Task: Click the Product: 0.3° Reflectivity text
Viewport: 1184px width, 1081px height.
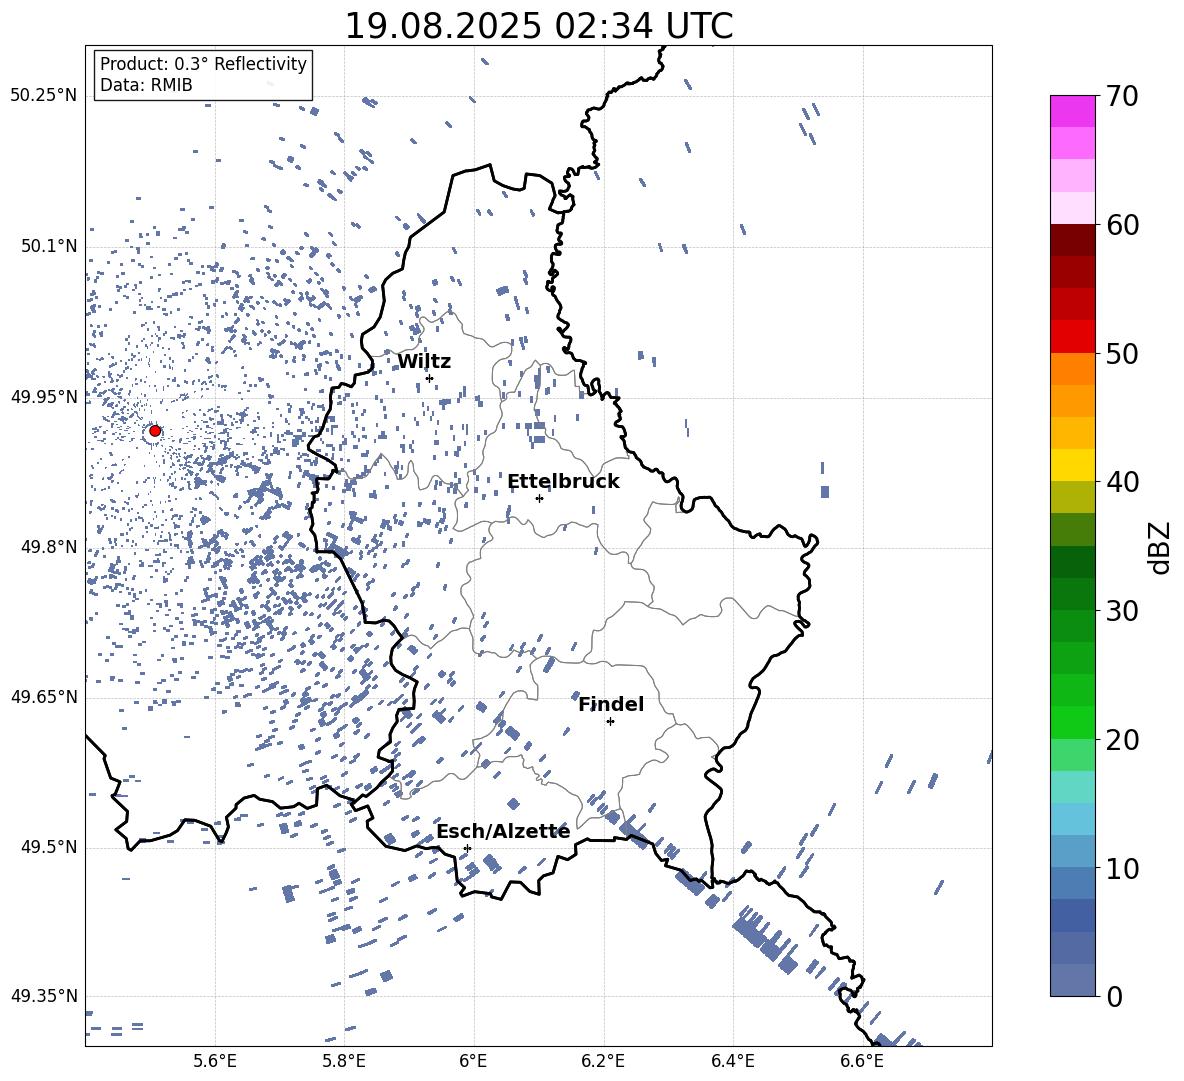Action: click(203, 64)
